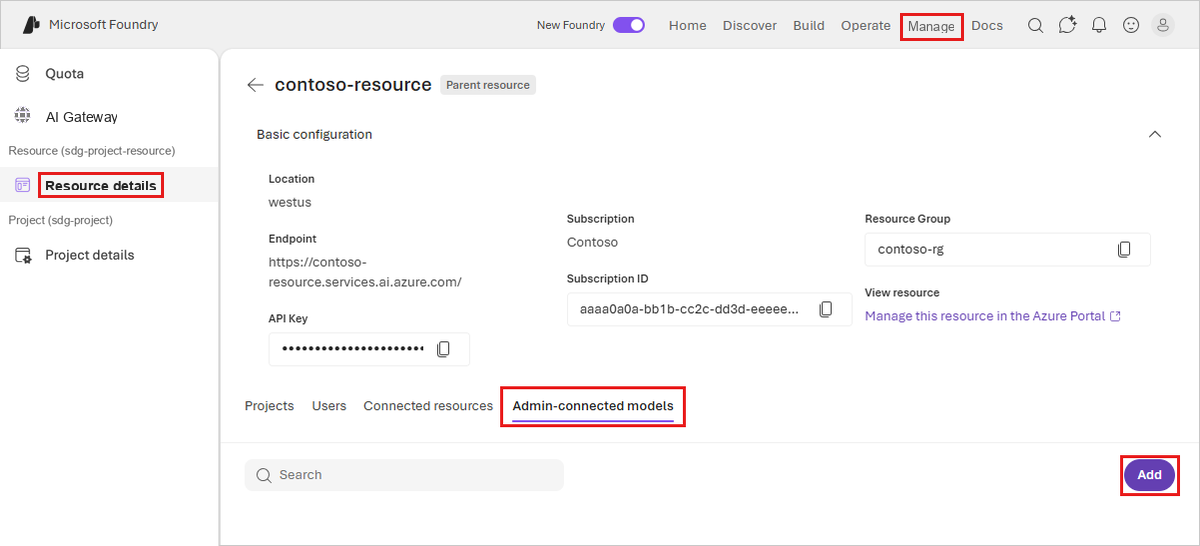Image resolution: width=1200 pixels, height=546 pixels.
Task: Click the contoso-rg Resource Group field
Action: [1007, 249]
